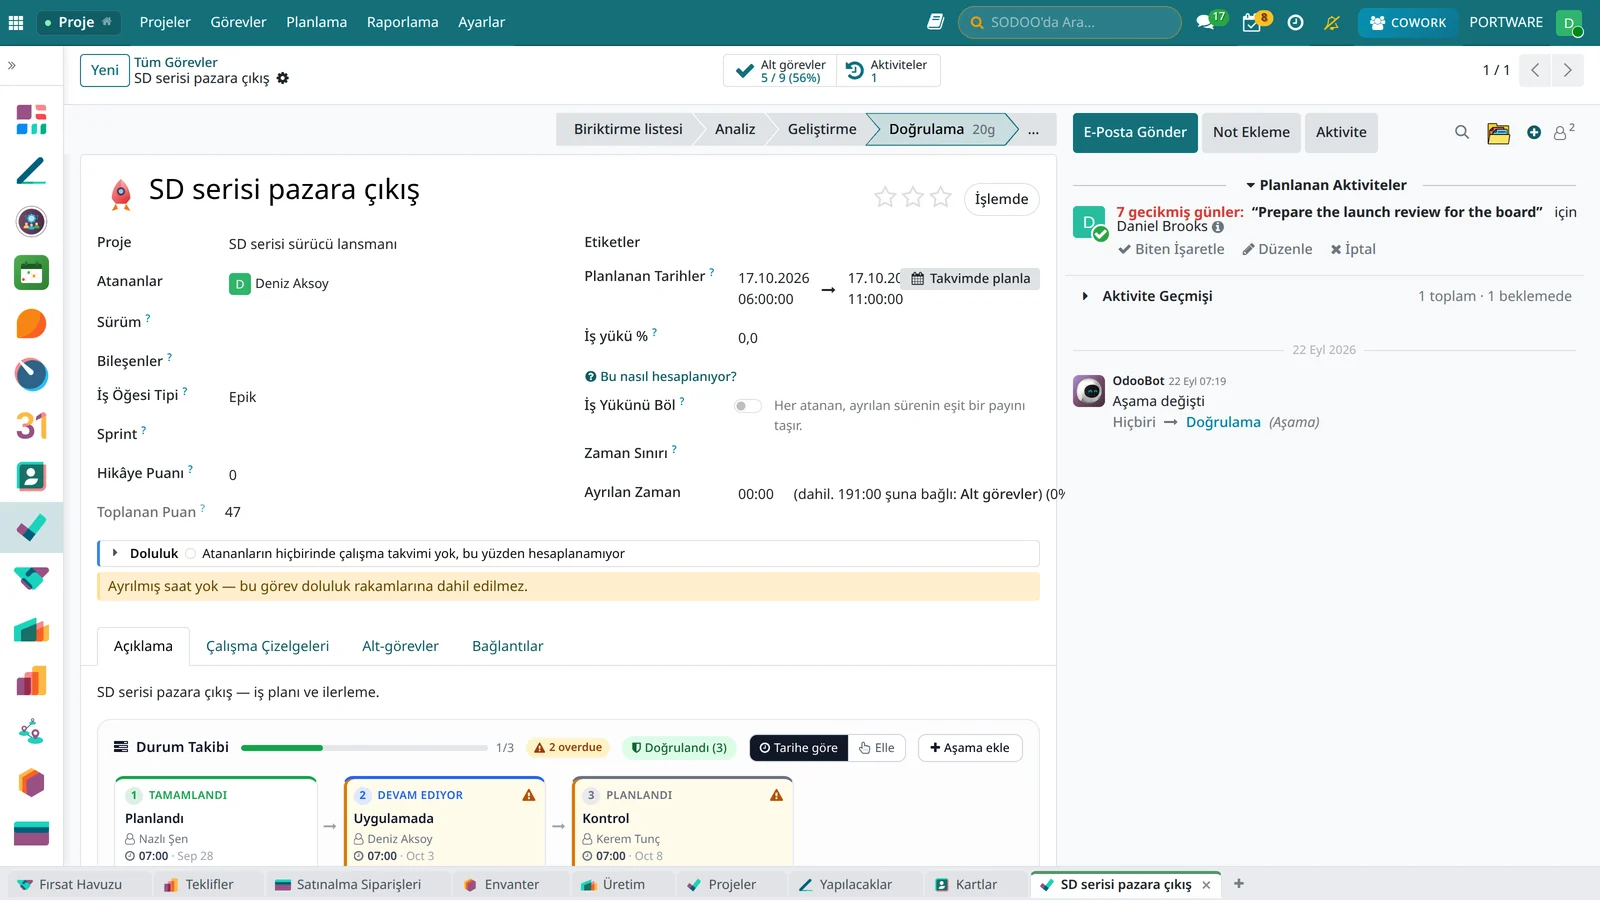The height and width of the screenshot is (900, 1600).
Task: Open the clock timer icon in top bar
Action: point(1295,22)
